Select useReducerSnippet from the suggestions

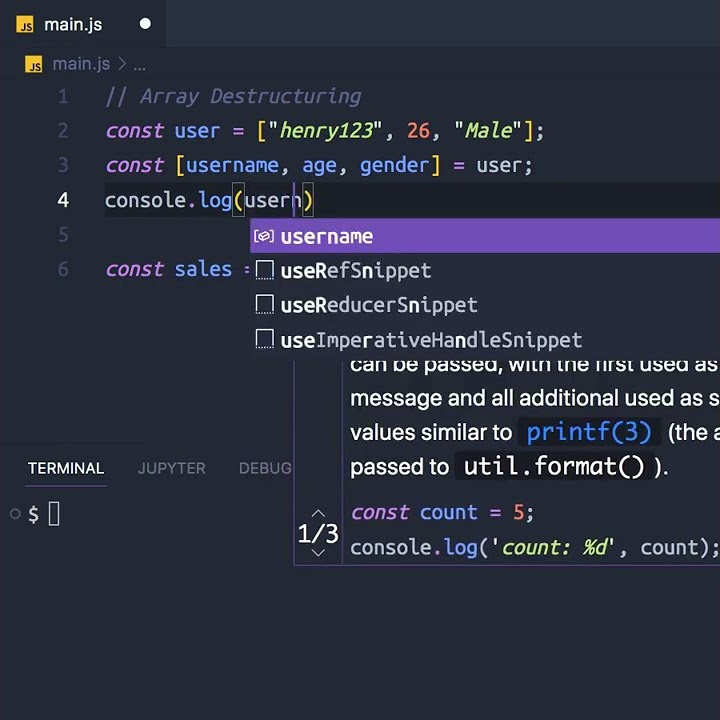379,305
